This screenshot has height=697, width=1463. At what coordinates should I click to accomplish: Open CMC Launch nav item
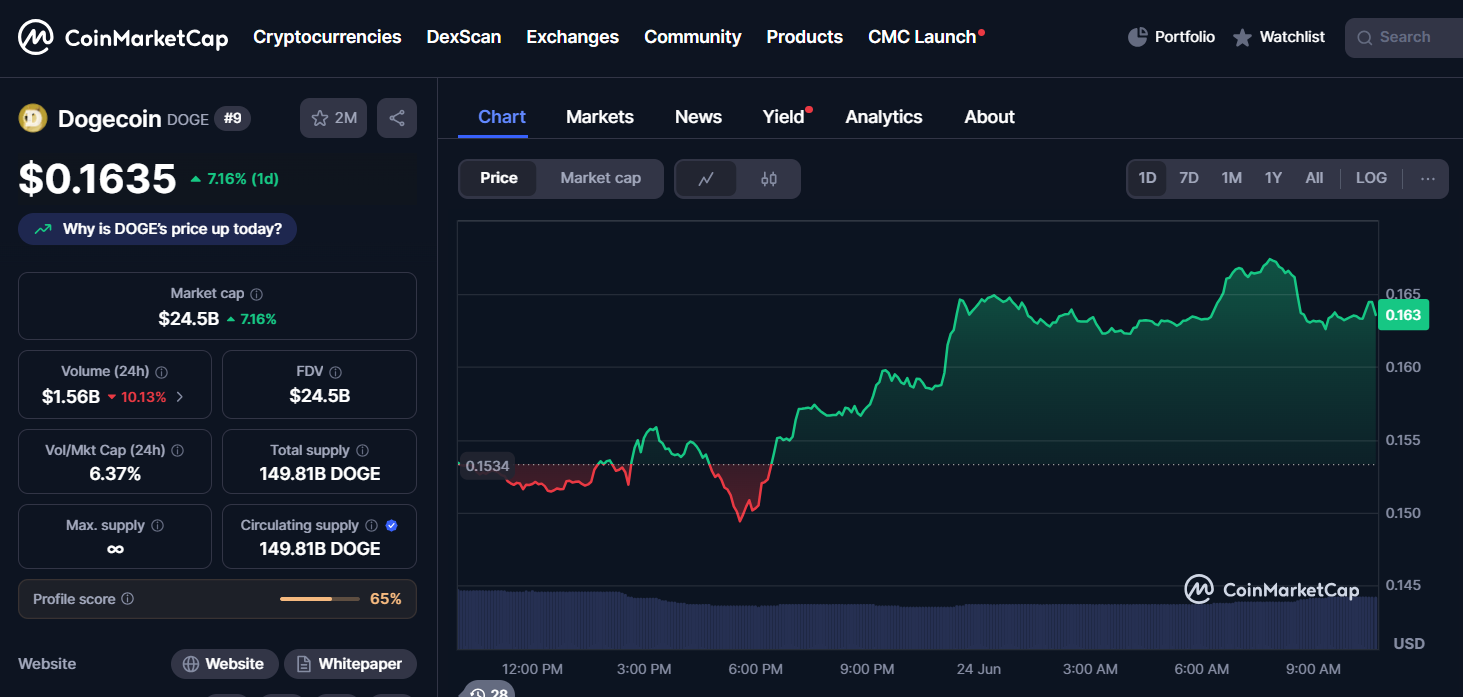coord(922,37)
